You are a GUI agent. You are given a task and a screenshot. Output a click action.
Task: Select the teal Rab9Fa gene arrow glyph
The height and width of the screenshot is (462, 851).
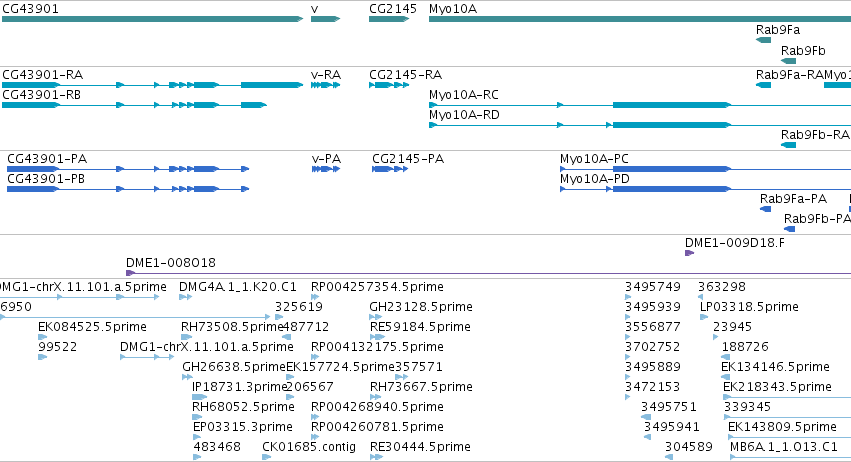763,40
